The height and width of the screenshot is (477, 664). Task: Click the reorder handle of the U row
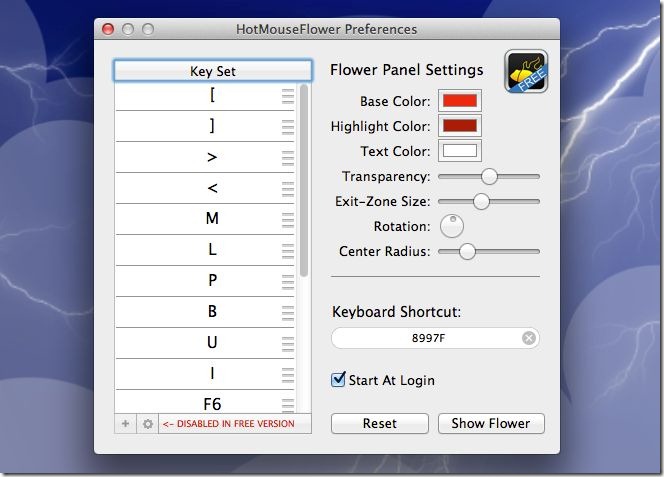(x=288, y=344)
